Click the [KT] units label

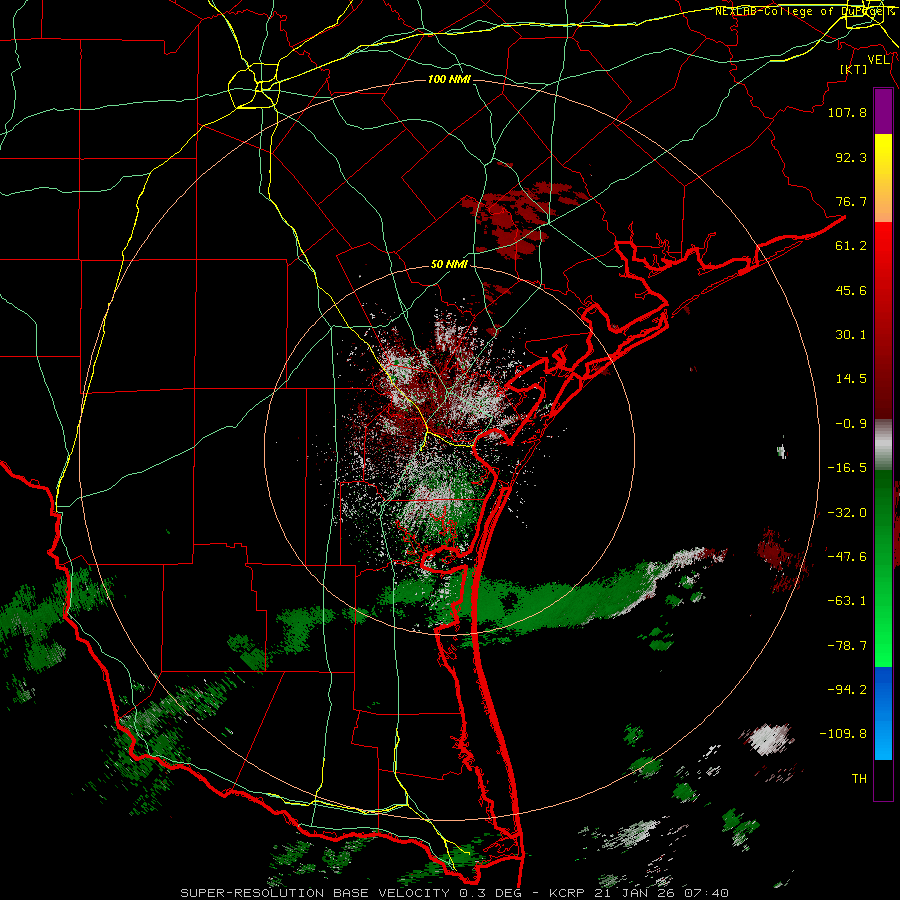tap(854, 70)
